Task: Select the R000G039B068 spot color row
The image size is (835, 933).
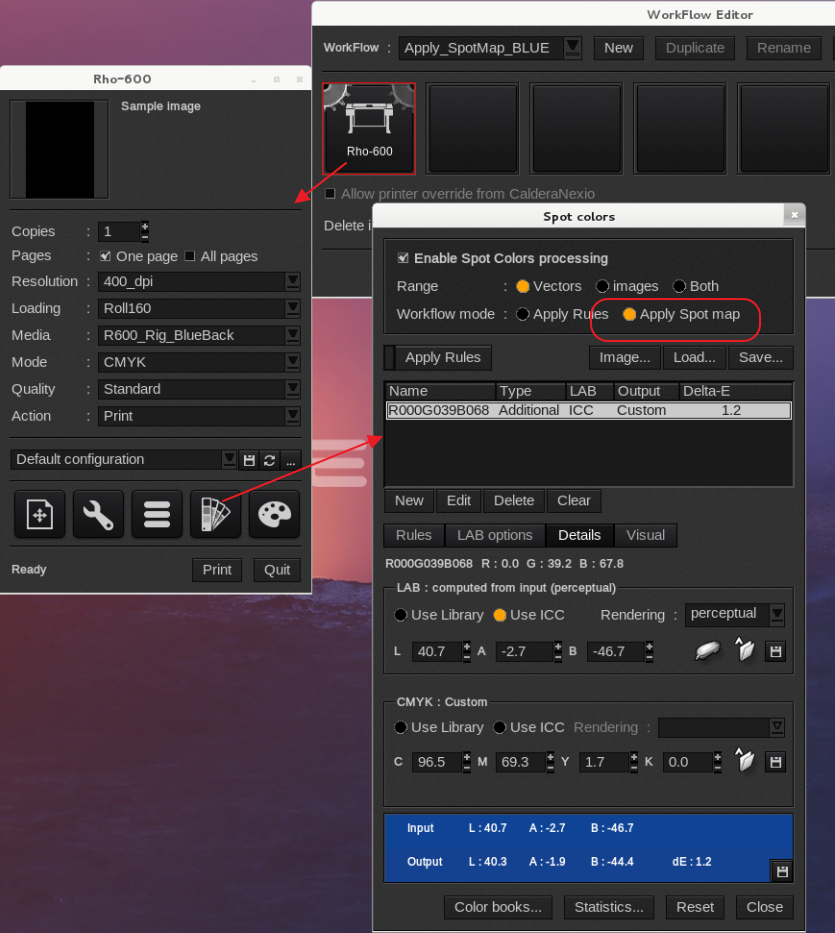Action: pyautogui.click(x=588, y=410)
